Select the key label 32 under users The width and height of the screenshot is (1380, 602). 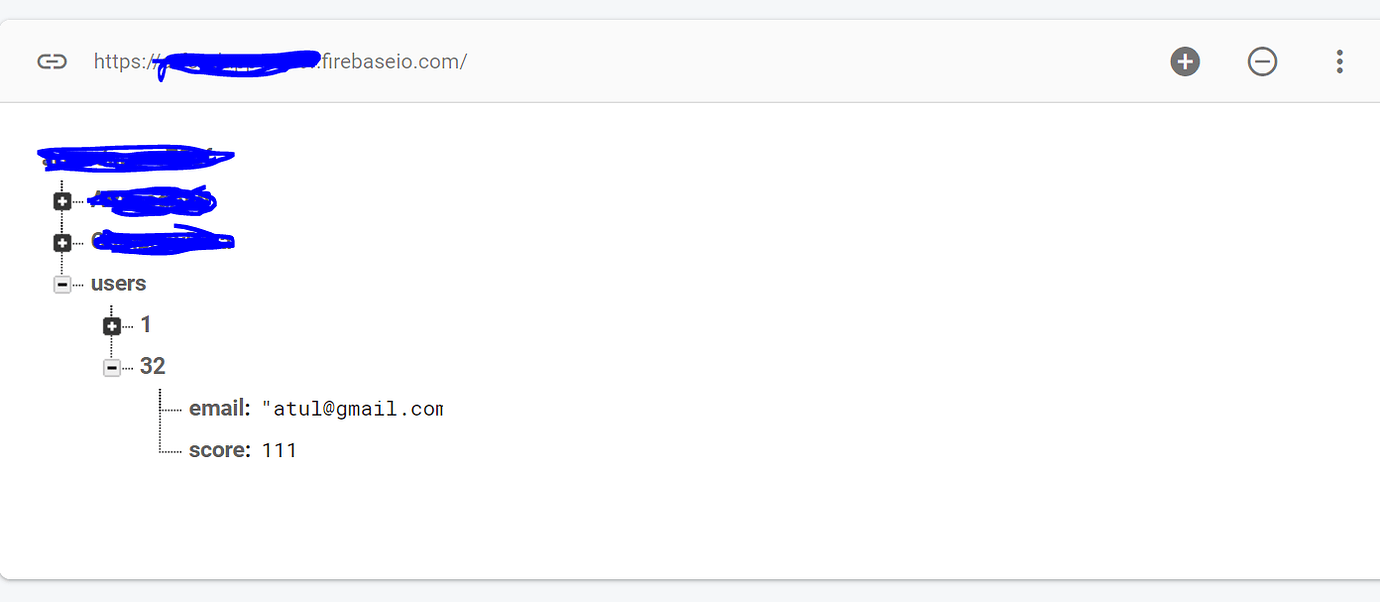(152, 367)
